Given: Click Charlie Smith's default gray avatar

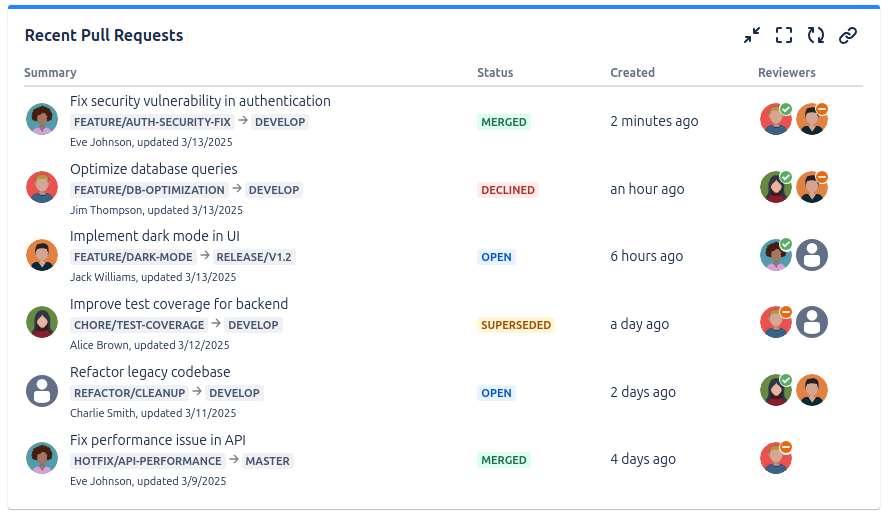Looking at the screenshot, I should 42,390.
